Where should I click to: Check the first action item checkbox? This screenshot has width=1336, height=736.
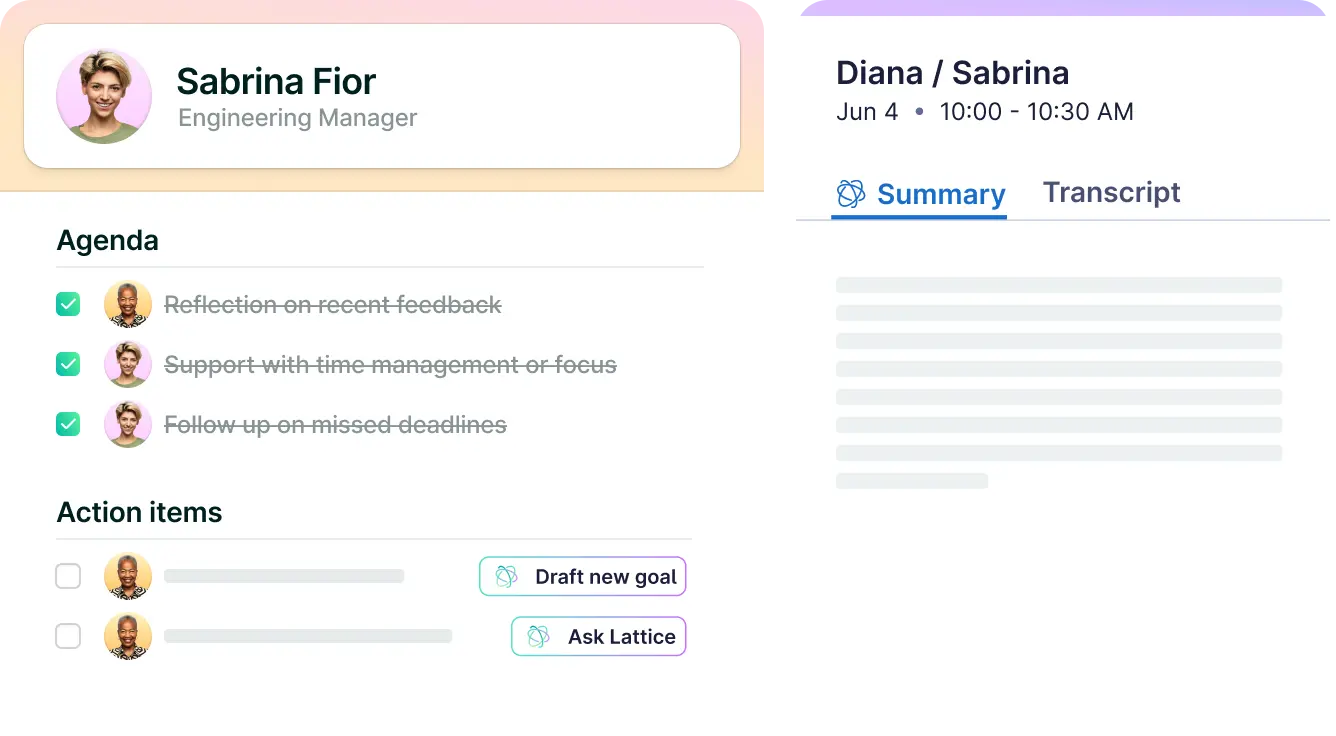[x=68, y=577]
